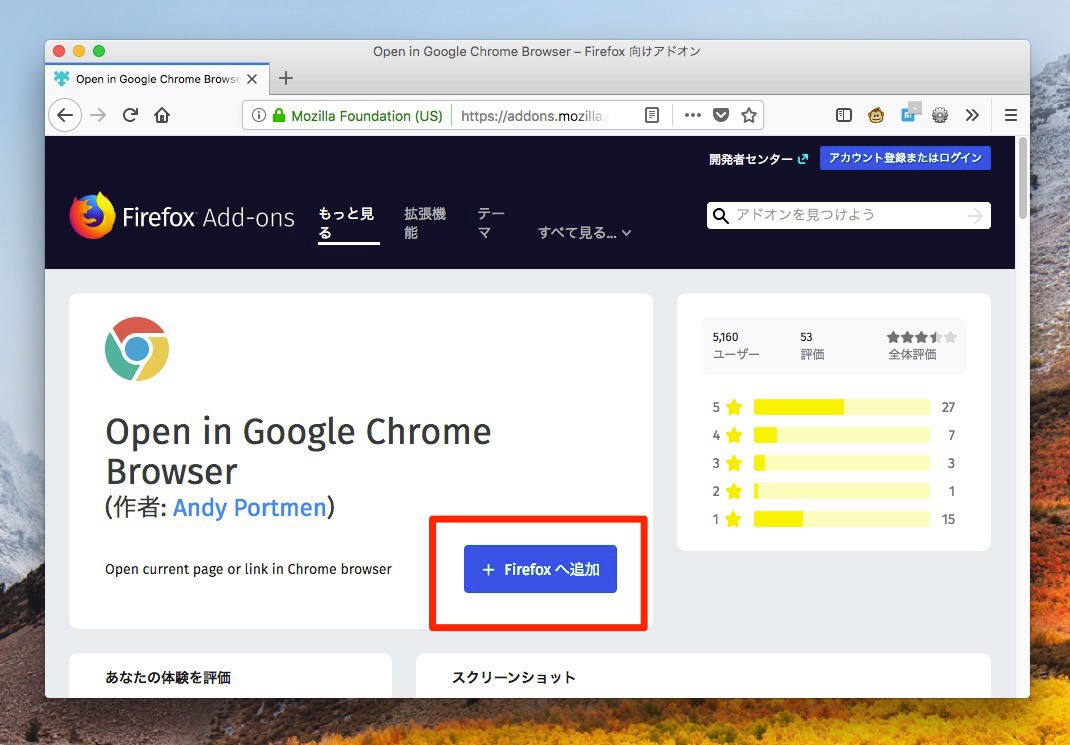Viewport: 1070px width, 745px height.
Task: Click the 5-star rating bar
Action: 841,407
